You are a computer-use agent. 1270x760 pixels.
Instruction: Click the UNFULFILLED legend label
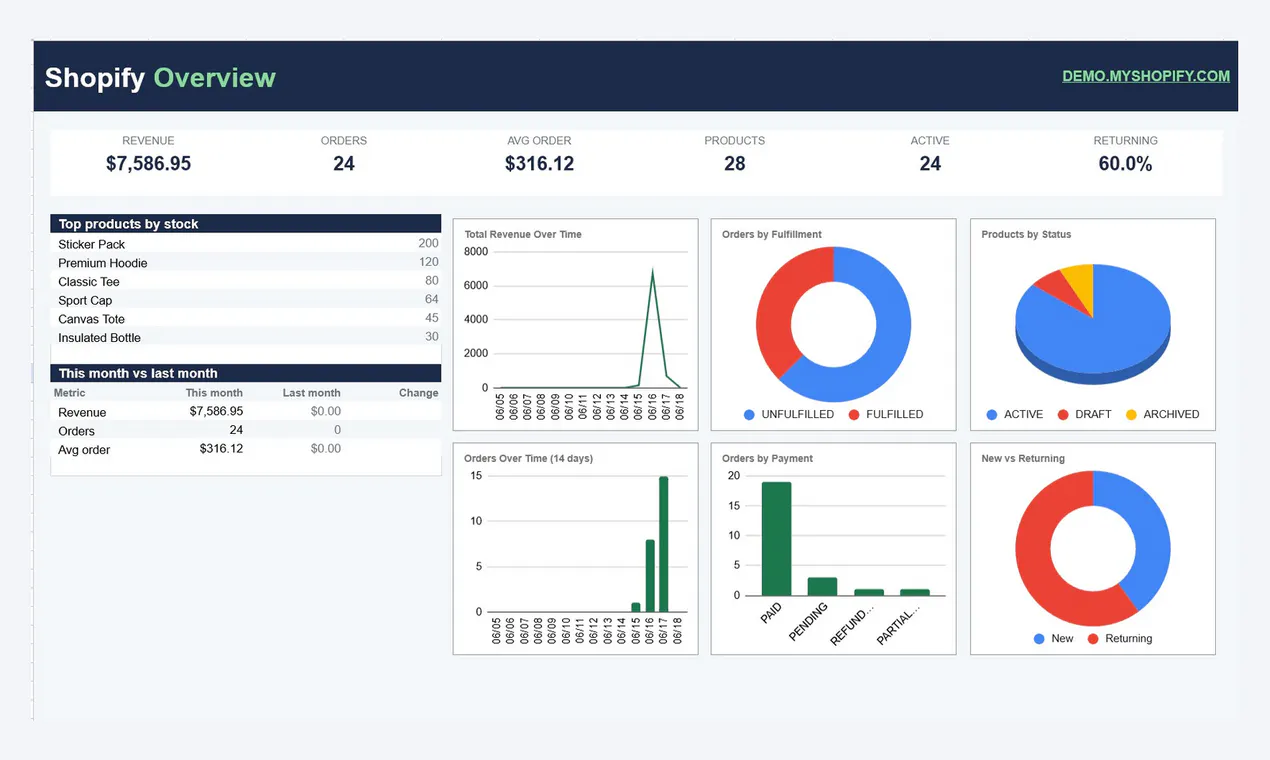797,414
